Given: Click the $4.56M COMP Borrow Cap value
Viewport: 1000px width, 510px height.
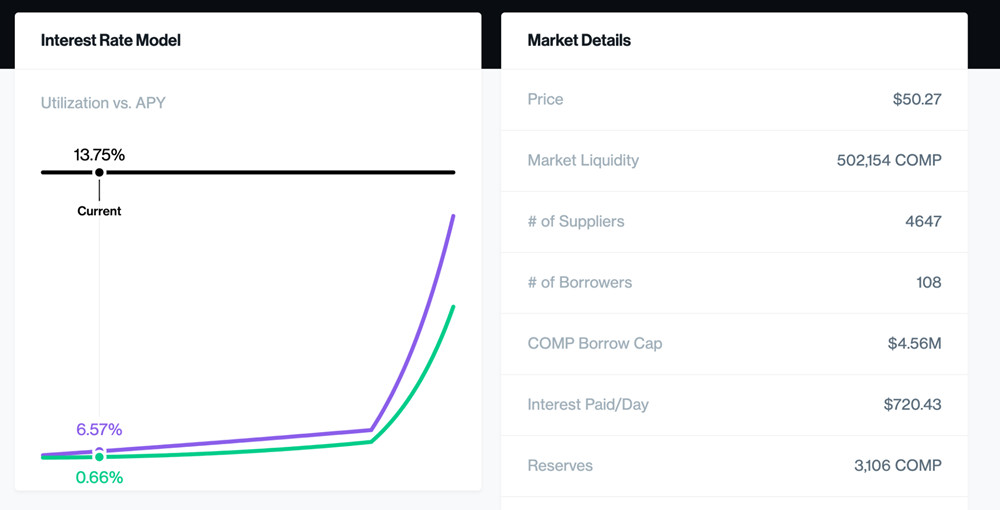Looking at the screenshot, I should [x=914, y=343].
